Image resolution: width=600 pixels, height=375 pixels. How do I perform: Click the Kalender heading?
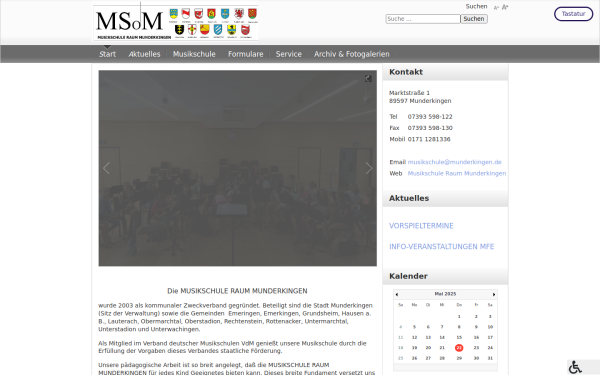pyautogui.click(x=408, y=276)
